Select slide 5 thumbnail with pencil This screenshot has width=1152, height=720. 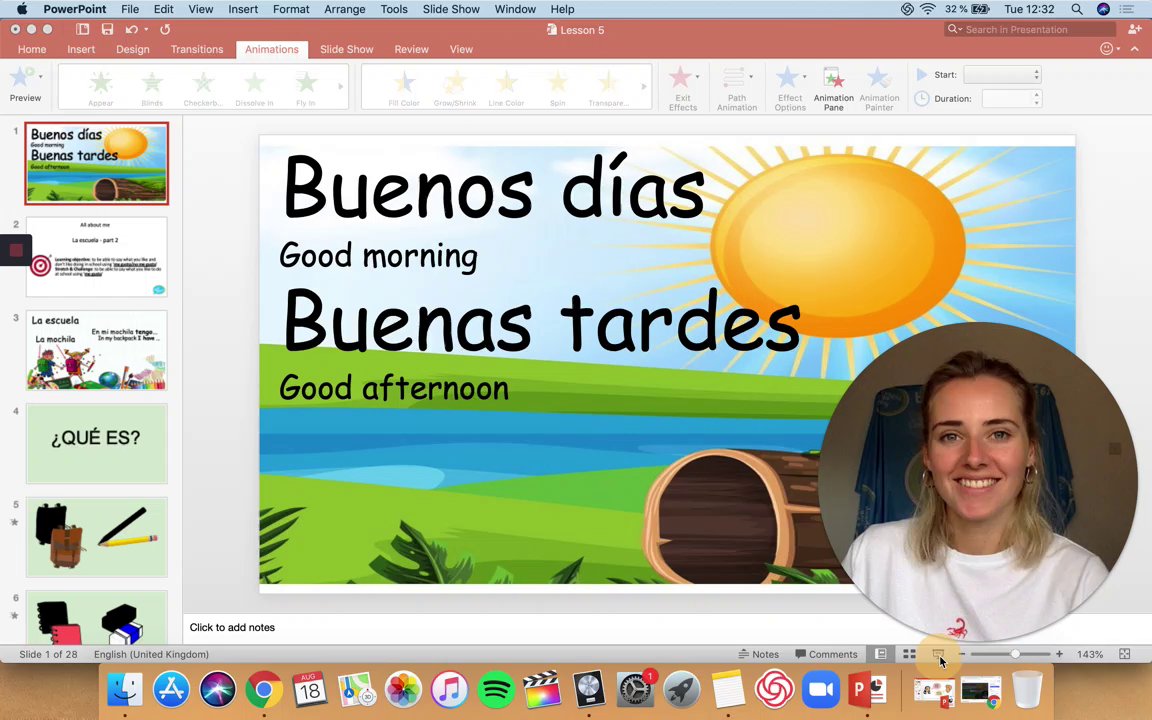point(96,536)
